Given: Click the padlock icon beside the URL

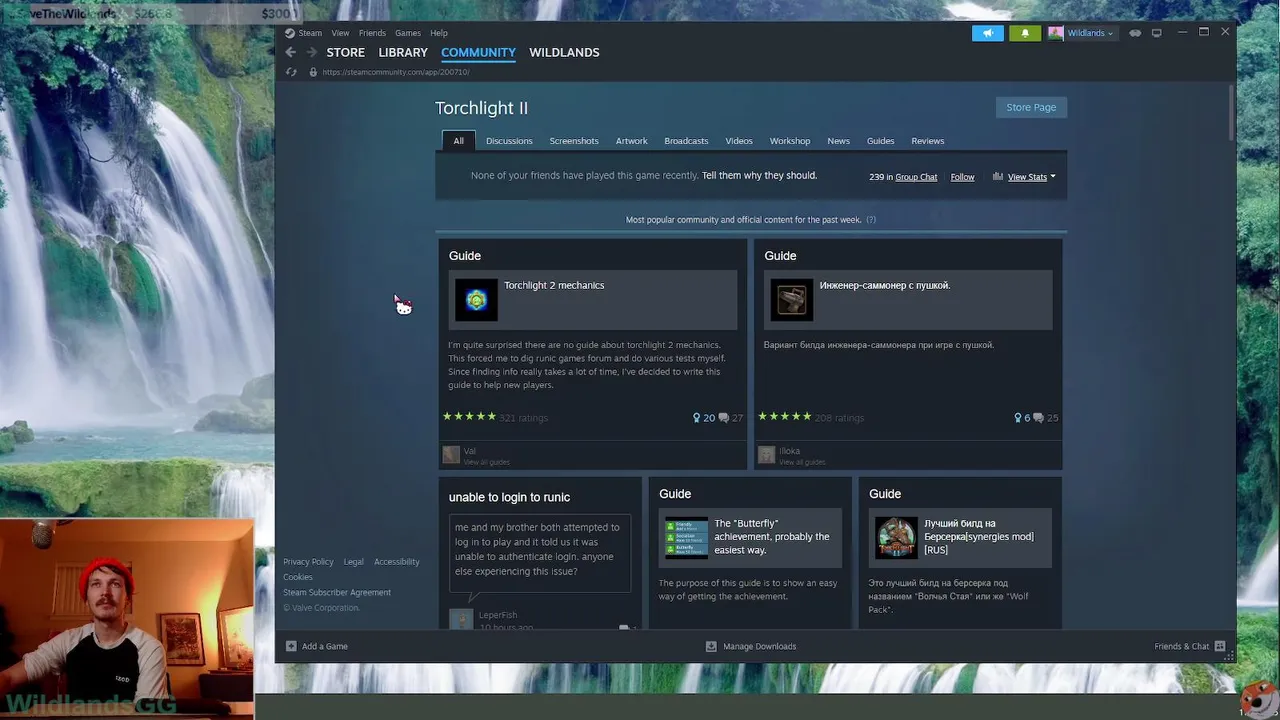Looking at the screenshot, I should 313,72.
